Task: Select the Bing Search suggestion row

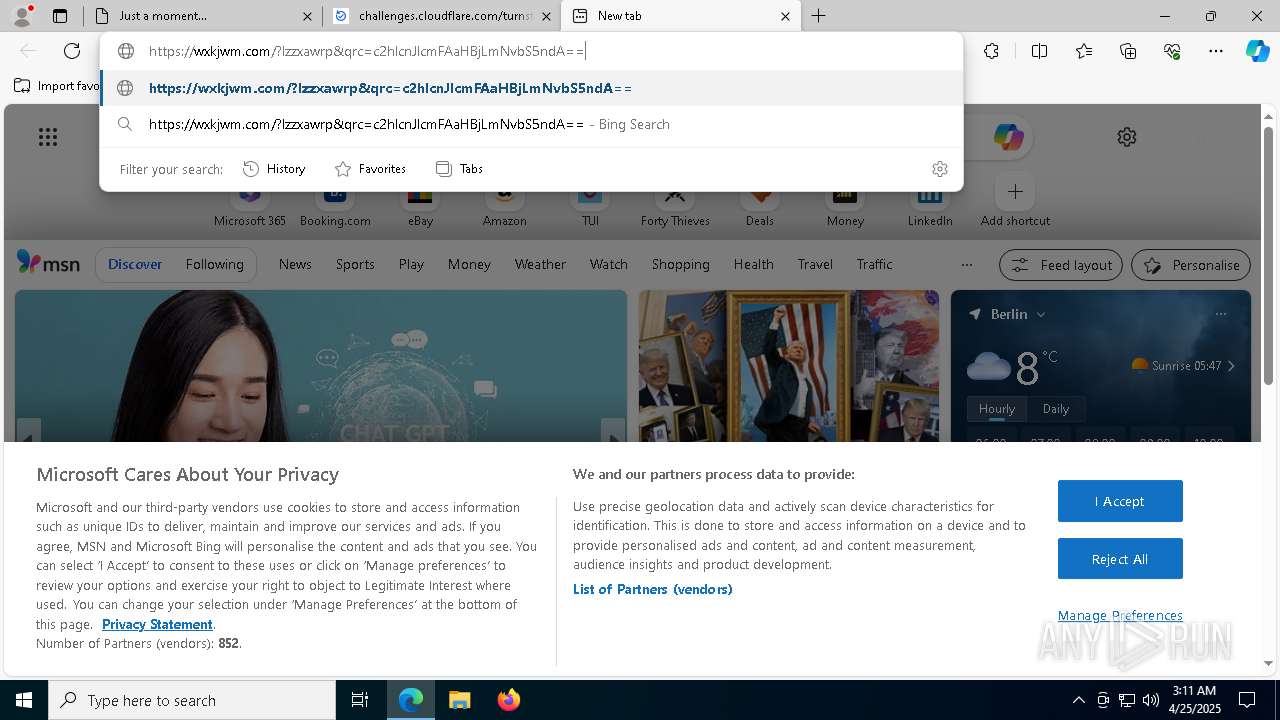Action: [532, 124]
